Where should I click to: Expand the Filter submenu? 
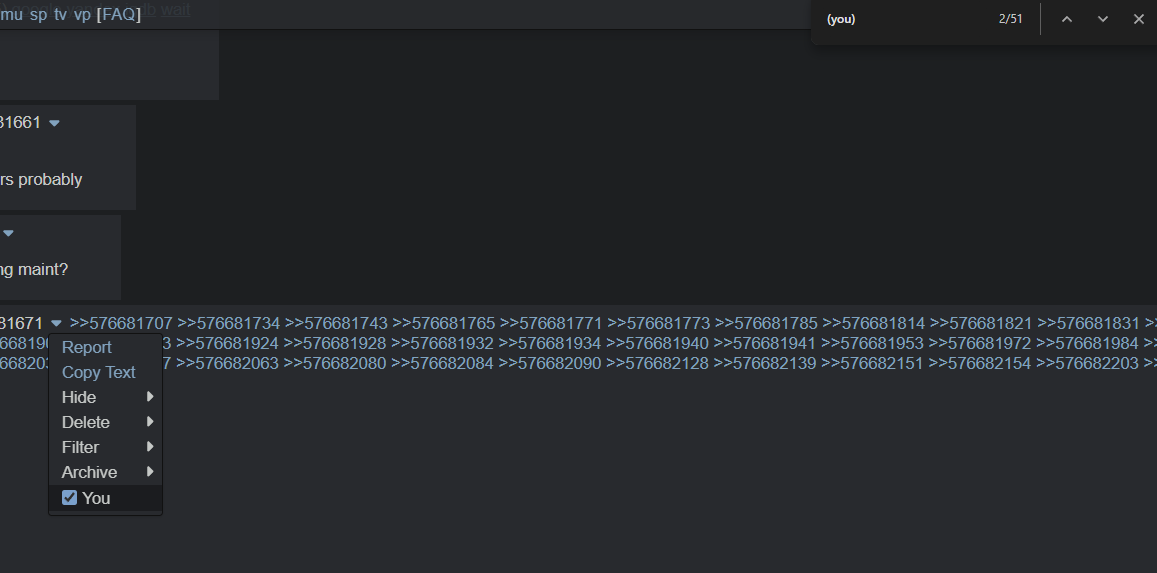[x=106, y=448]
